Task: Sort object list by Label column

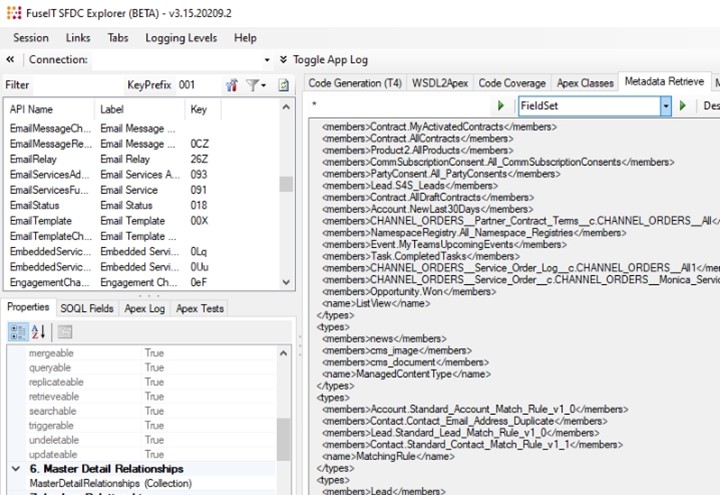Action: pyautogui.click(x=139, y=109)
